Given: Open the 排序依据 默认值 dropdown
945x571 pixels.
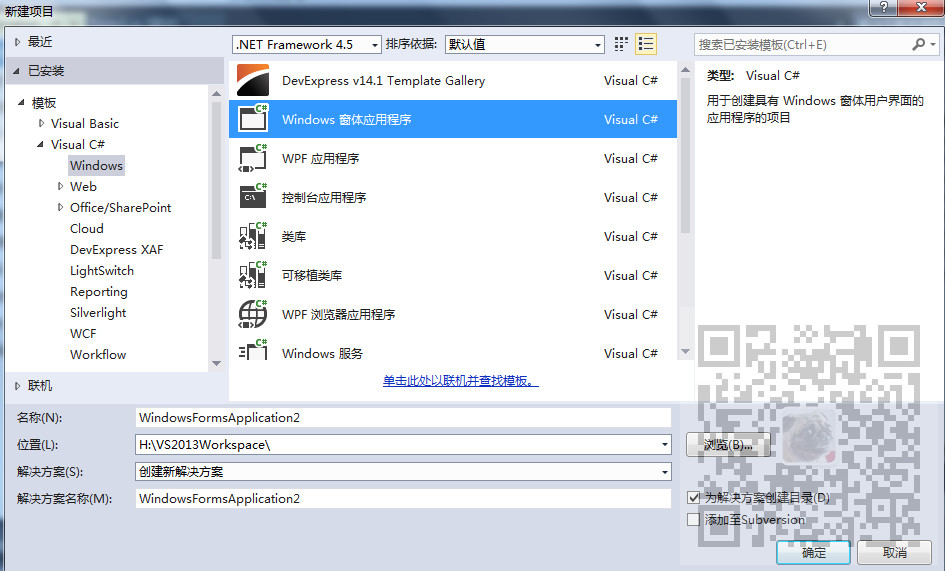Looking at the screenshot, I should tap(597, 45).
